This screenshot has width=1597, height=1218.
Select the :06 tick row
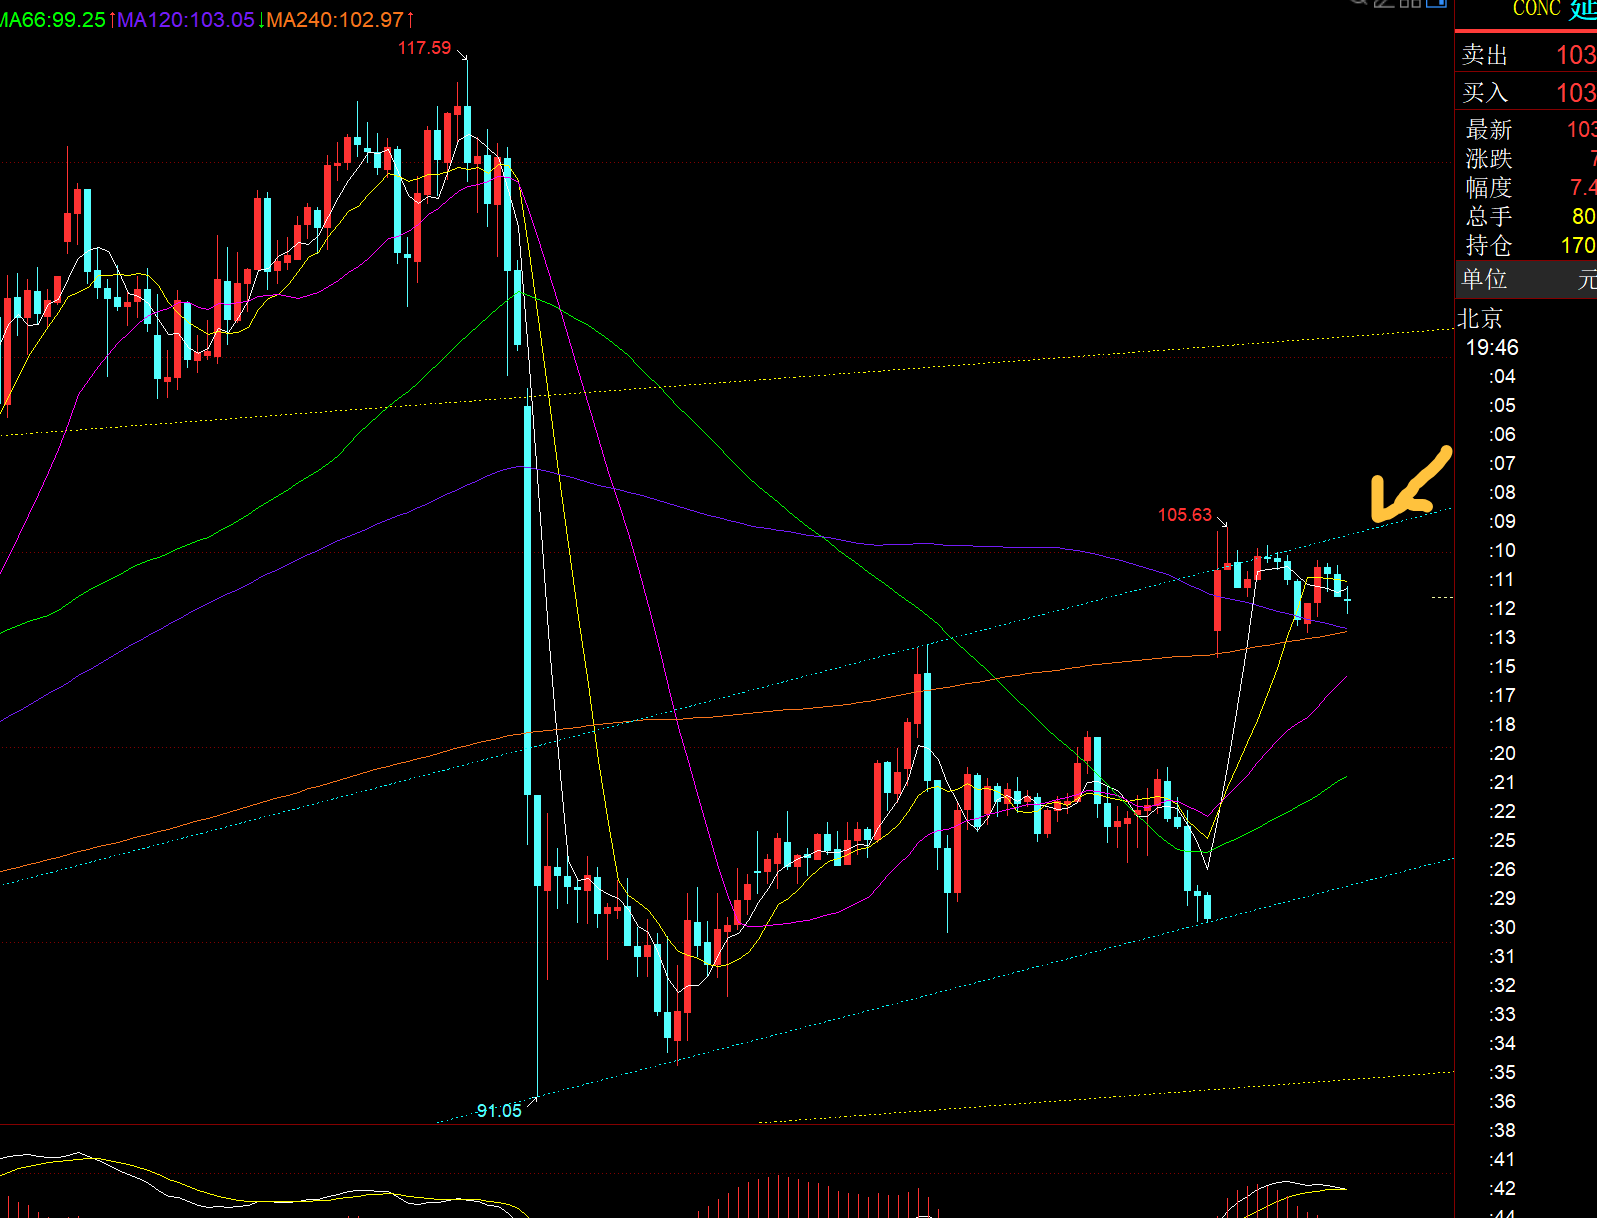pyautogui.click(x=1502, y=435)
